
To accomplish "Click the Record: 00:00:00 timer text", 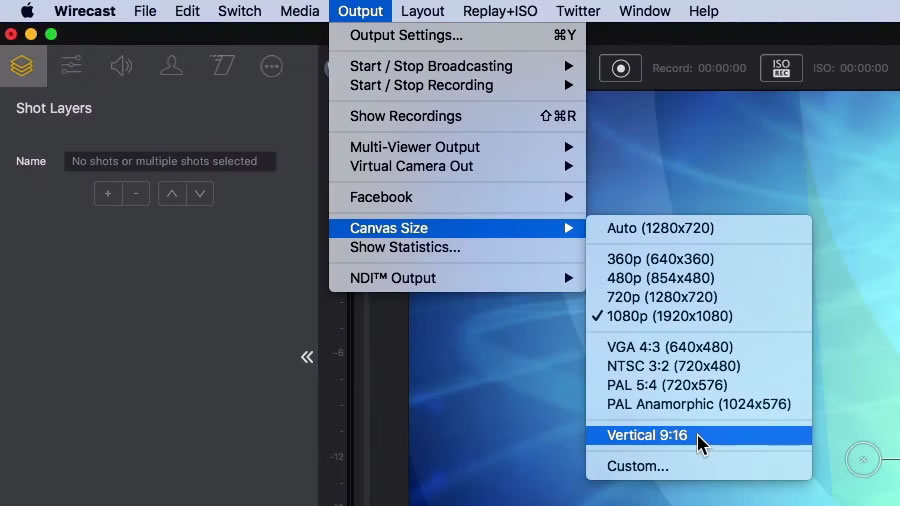I will pyautogui.click(x=699, y=68).
